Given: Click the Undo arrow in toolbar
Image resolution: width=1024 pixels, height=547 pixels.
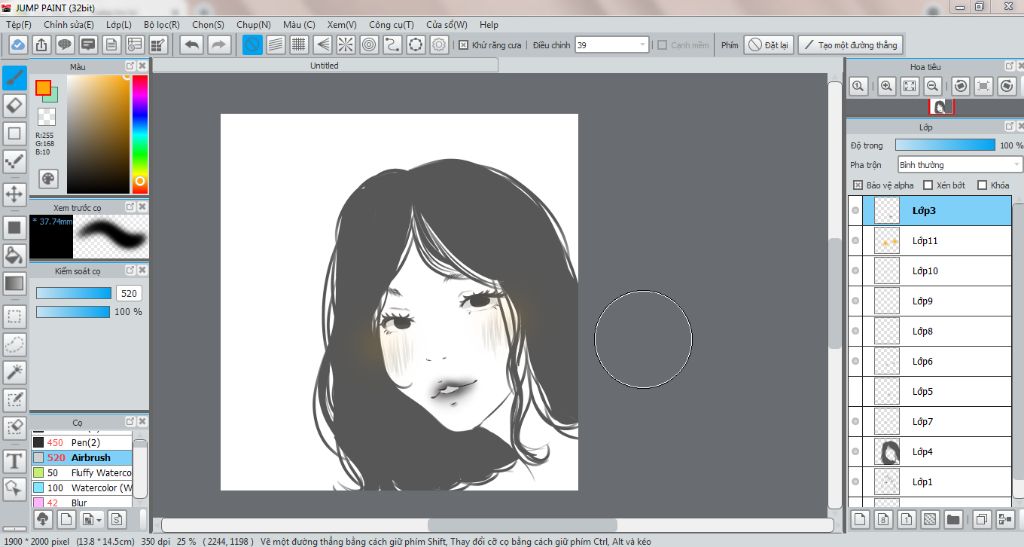Looking at the screenshot, I should tap(192, 45).
